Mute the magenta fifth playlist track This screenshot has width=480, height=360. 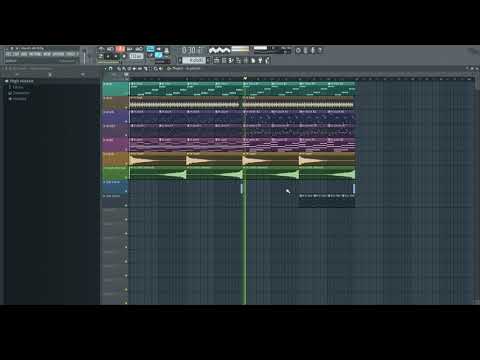(126, 150)
